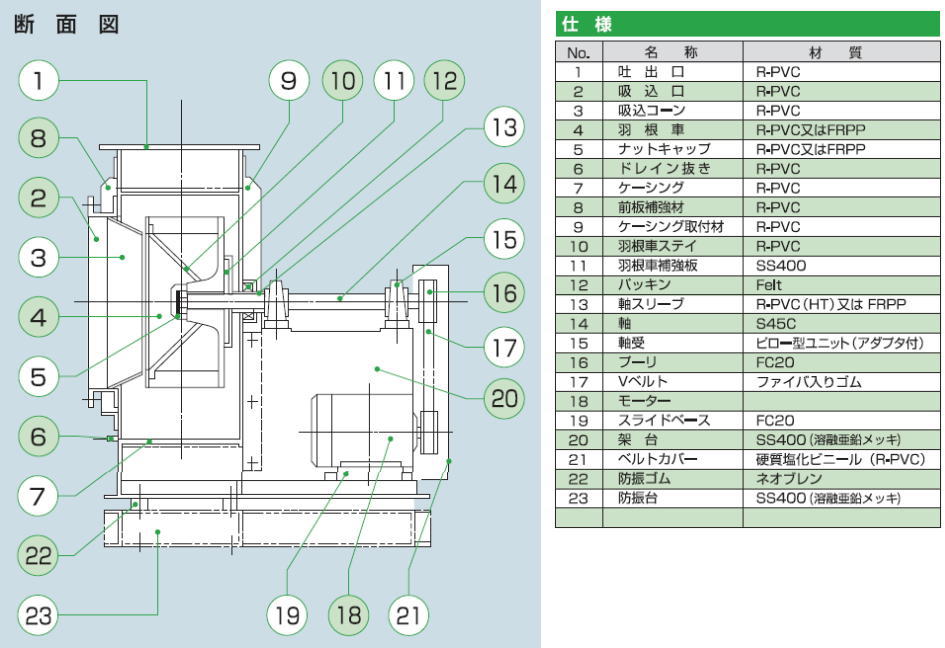945x648 pixels.
Task: Select callout circle 9 above the drawing
Action: coord(289,80)
